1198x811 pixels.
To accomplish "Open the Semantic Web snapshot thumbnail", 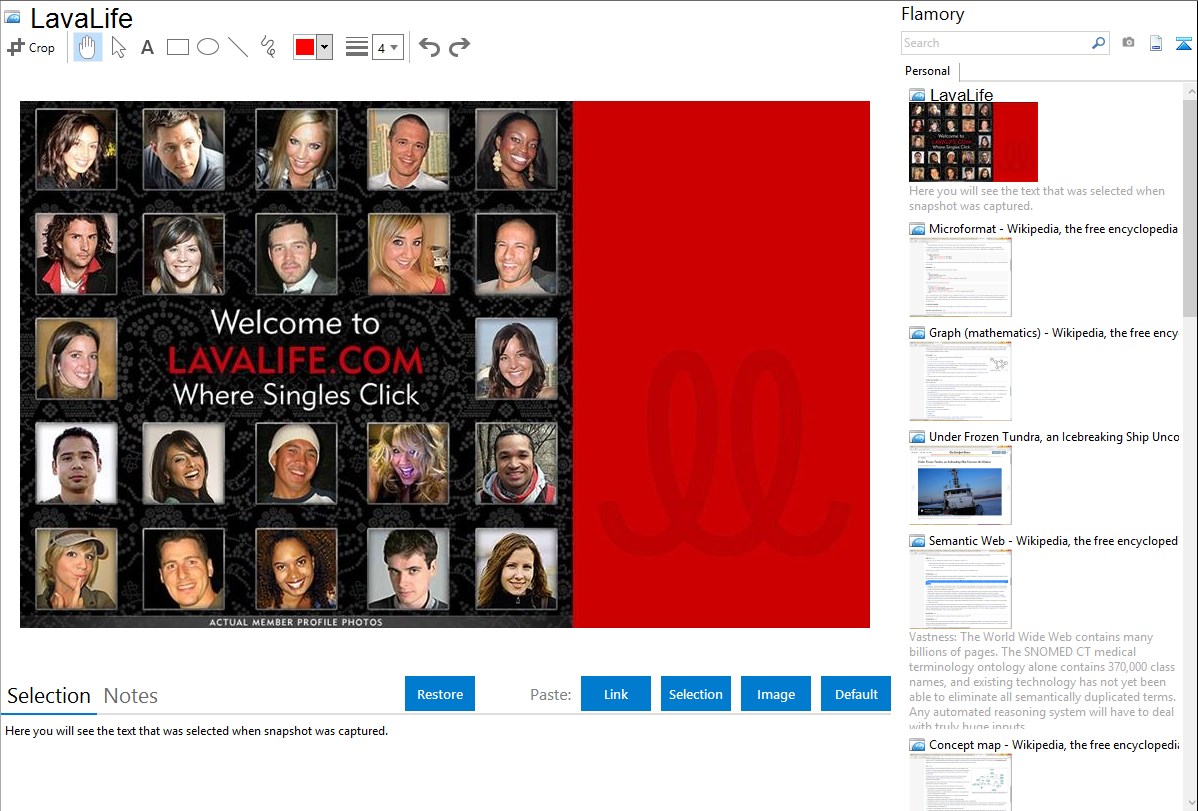I will click(x=960, y=589).
